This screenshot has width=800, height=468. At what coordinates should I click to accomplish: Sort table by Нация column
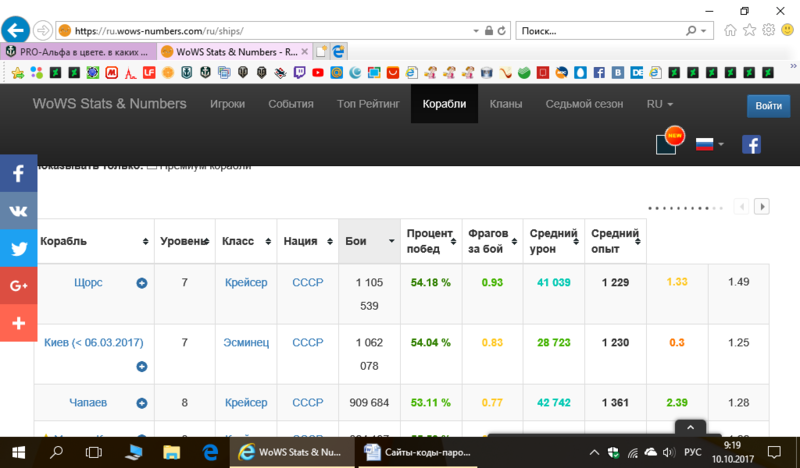(x=308, y=241)
